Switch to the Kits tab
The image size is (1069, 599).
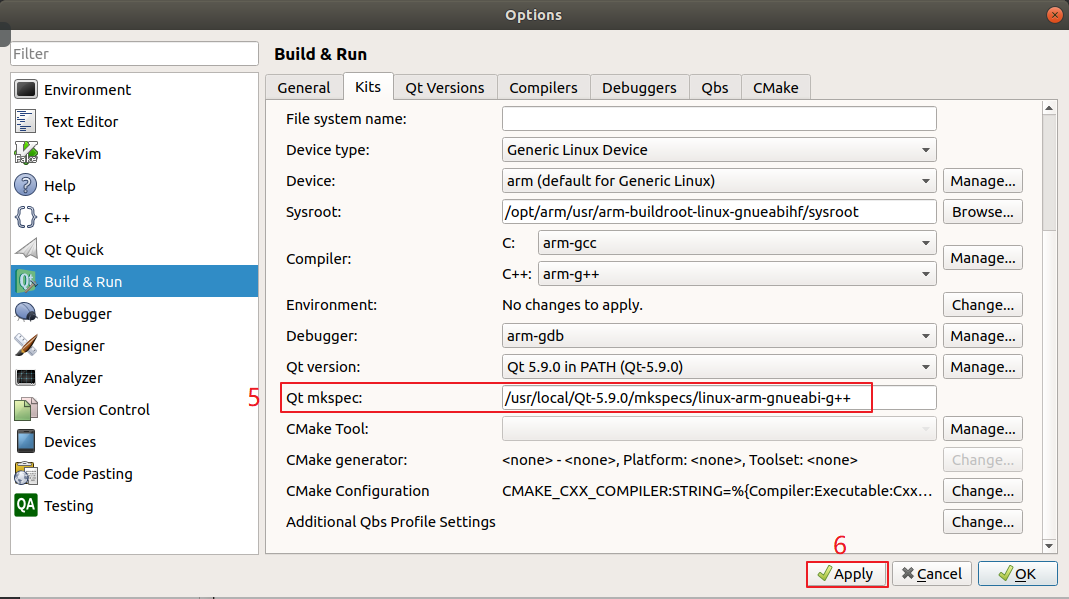368,87
